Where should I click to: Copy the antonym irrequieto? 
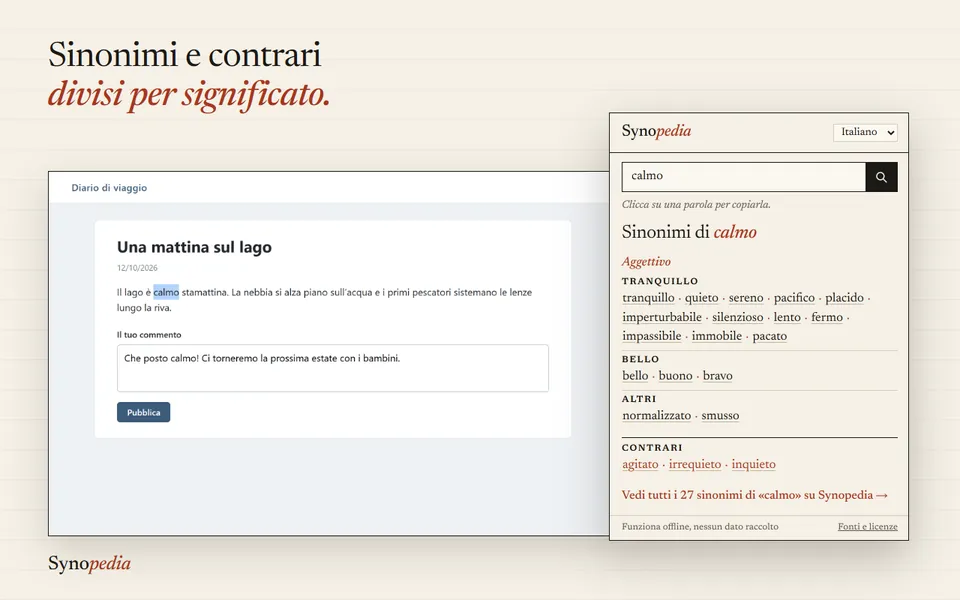[695, 465]
